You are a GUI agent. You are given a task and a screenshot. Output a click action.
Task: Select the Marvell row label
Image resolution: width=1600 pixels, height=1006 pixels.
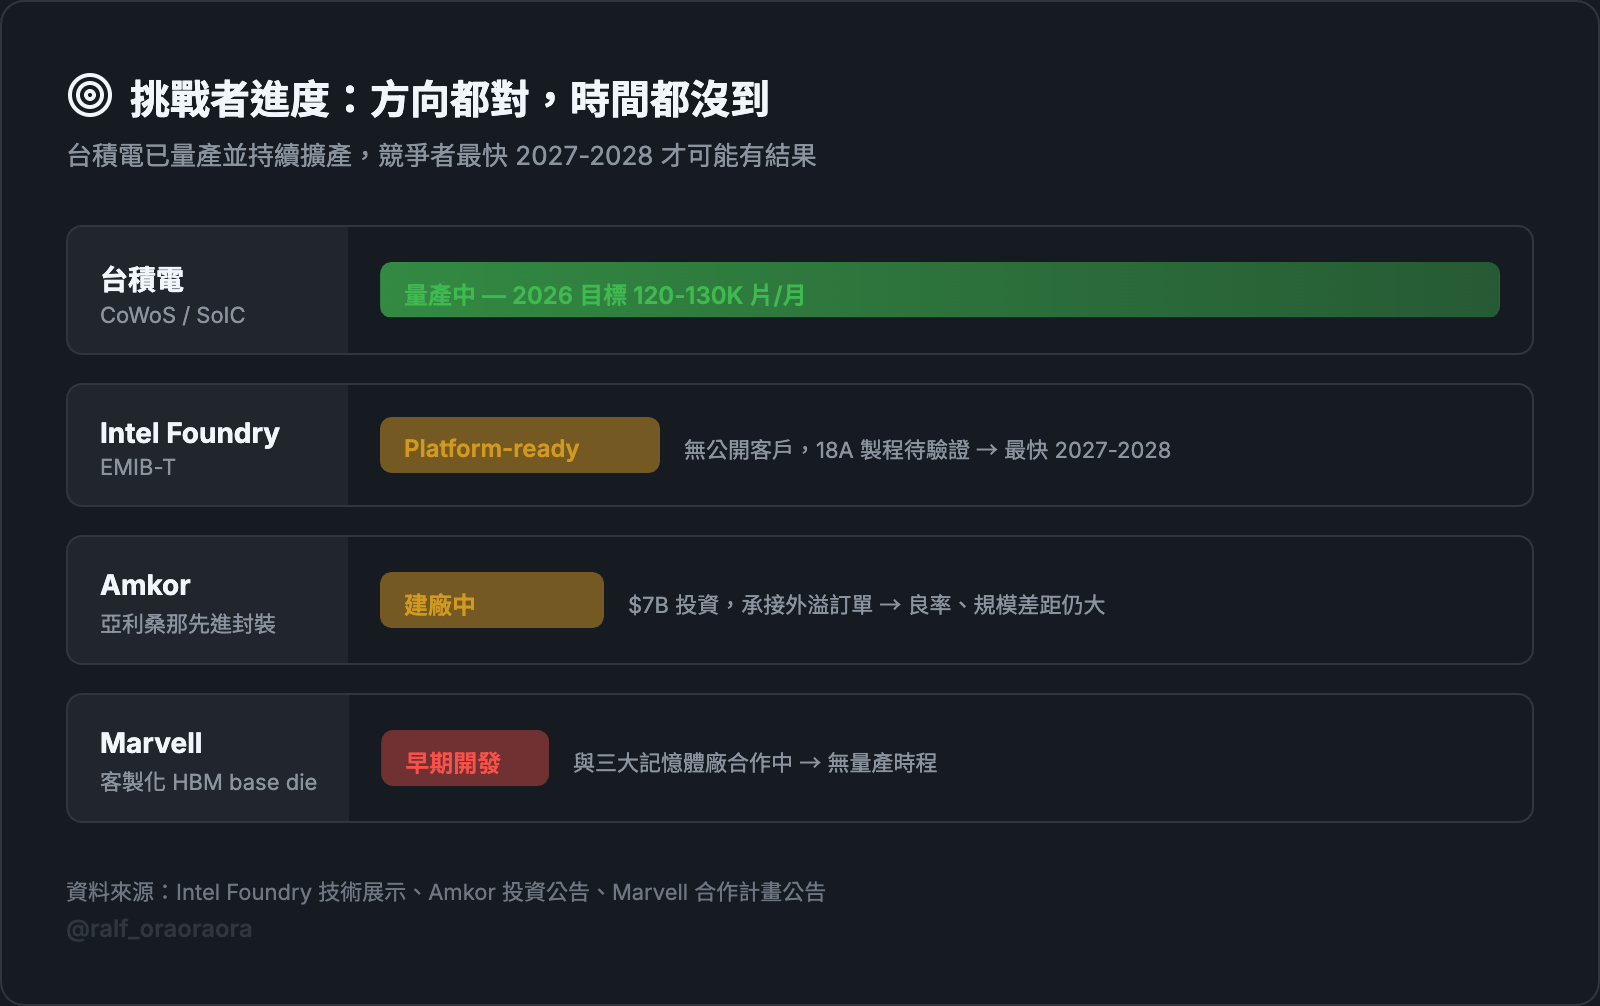[151, 743]
